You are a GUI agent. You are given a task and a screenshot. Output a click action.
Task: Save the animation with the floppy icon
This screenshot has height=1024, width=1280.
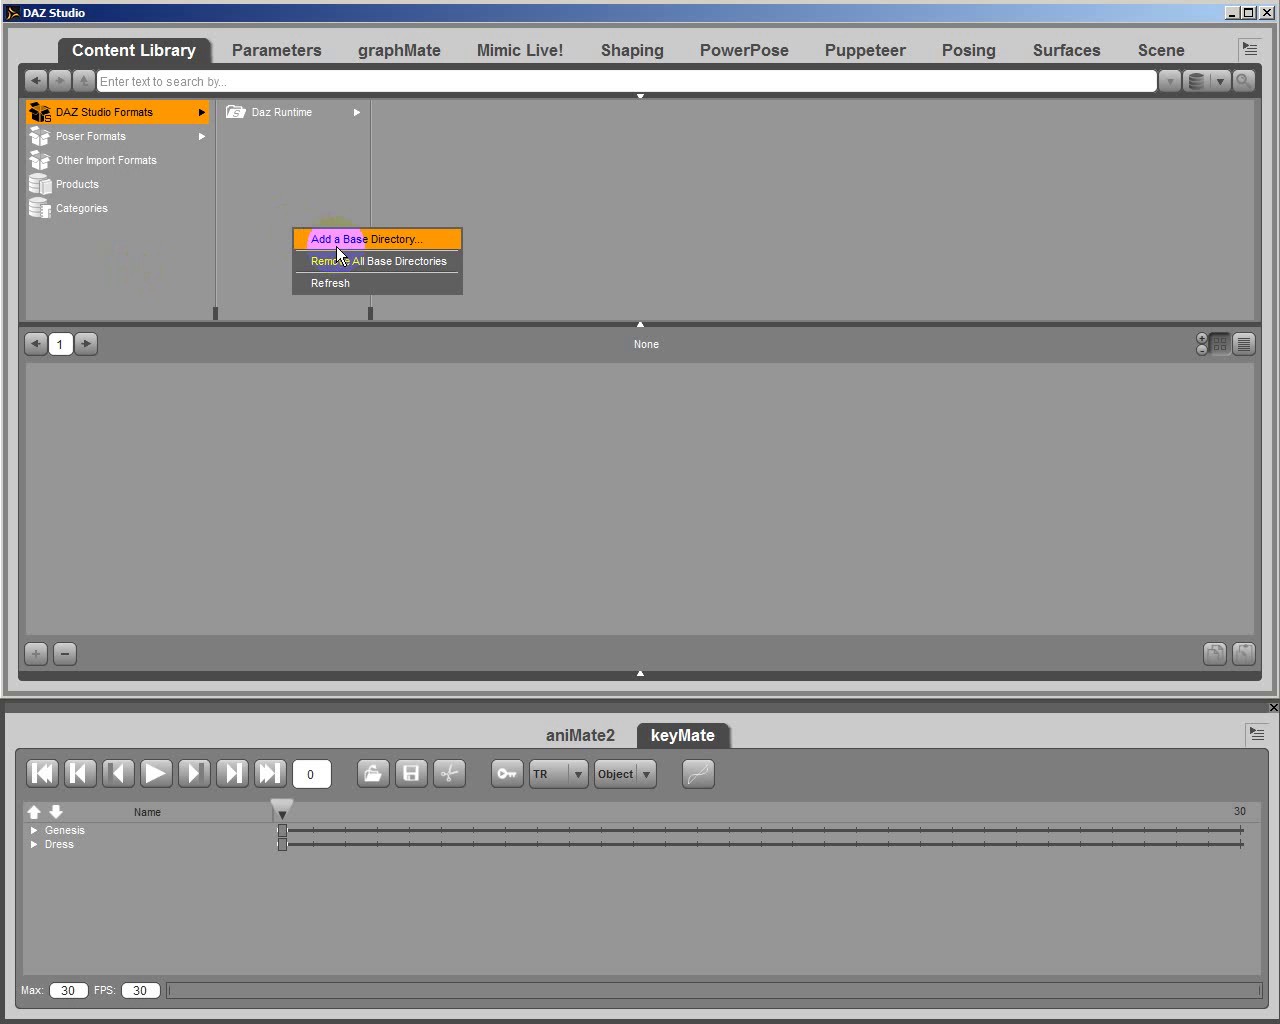(x=411, y=773)
